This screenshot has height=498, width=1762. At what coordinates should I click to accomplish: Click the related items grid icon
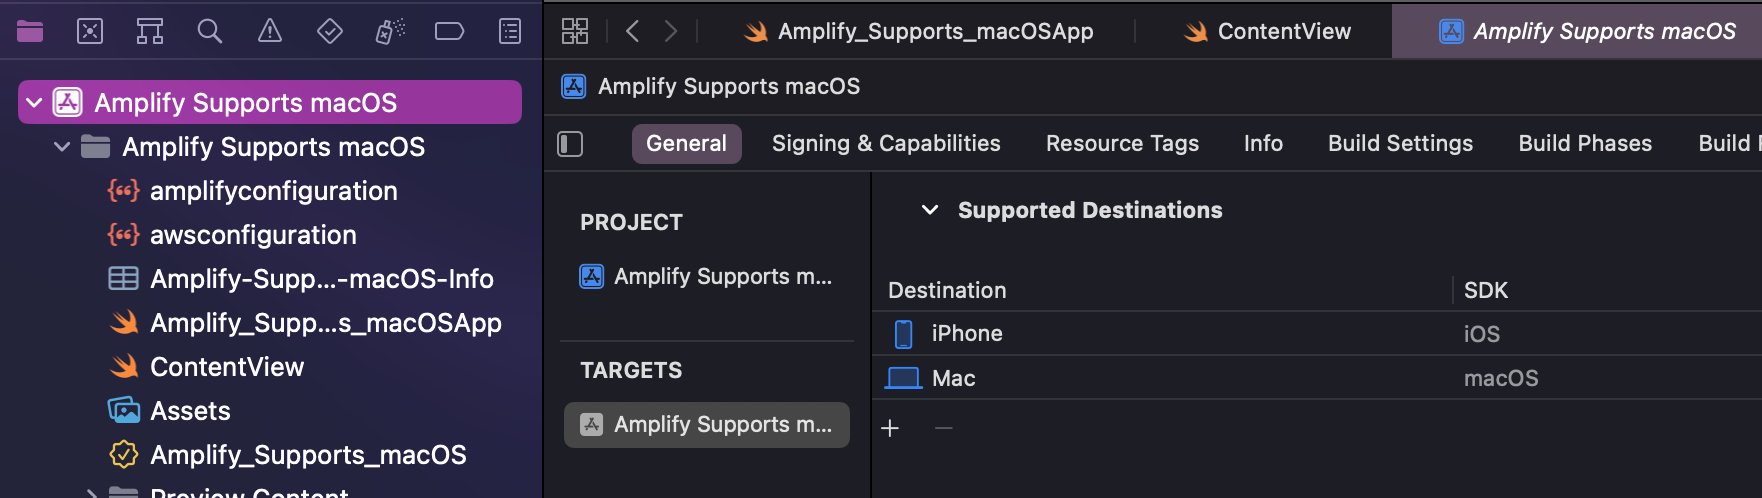(x=575, y=31)
